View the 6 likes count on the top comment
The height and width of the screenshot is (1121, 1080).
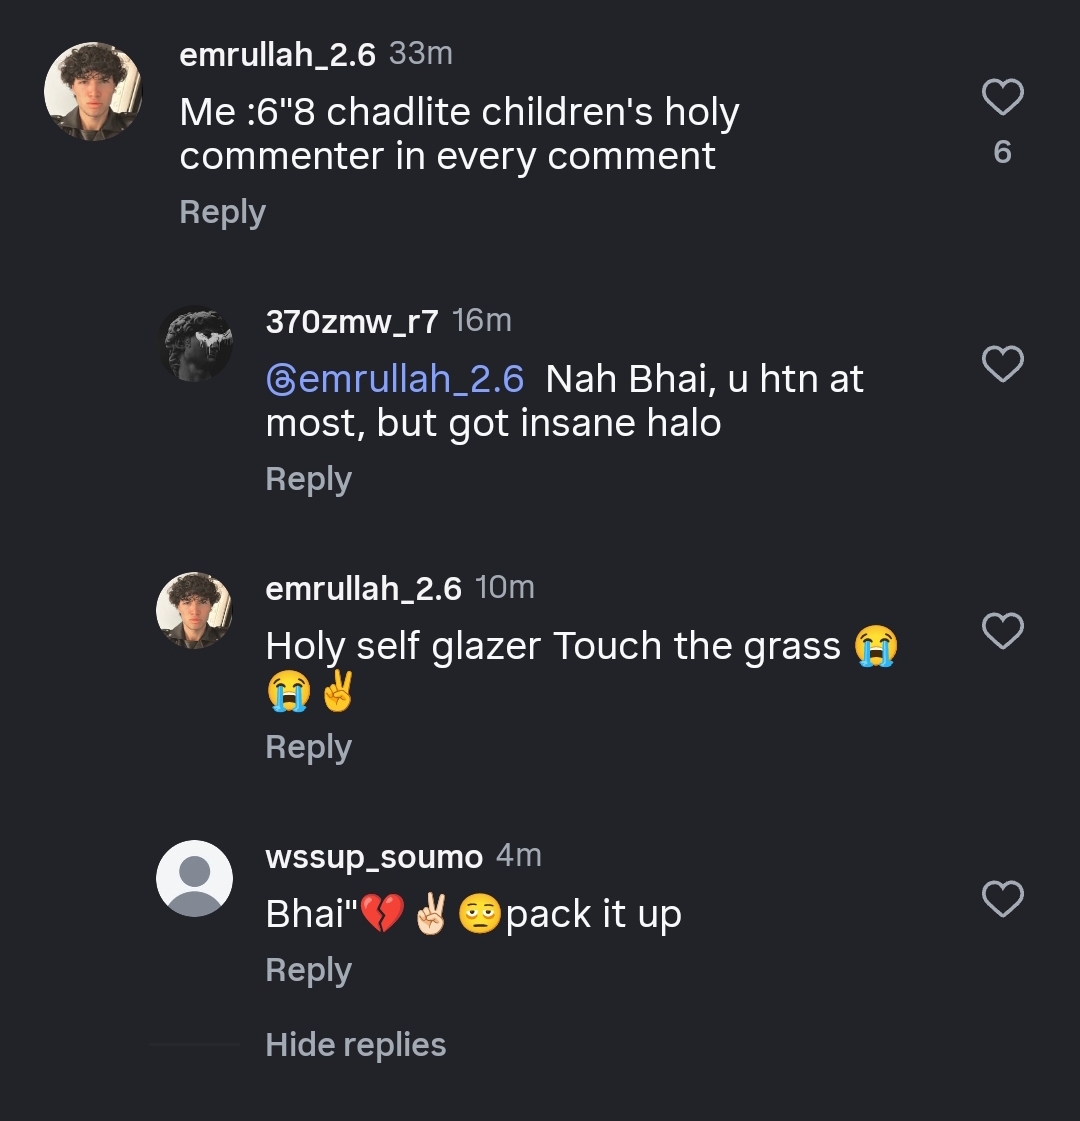(1002, 152)
